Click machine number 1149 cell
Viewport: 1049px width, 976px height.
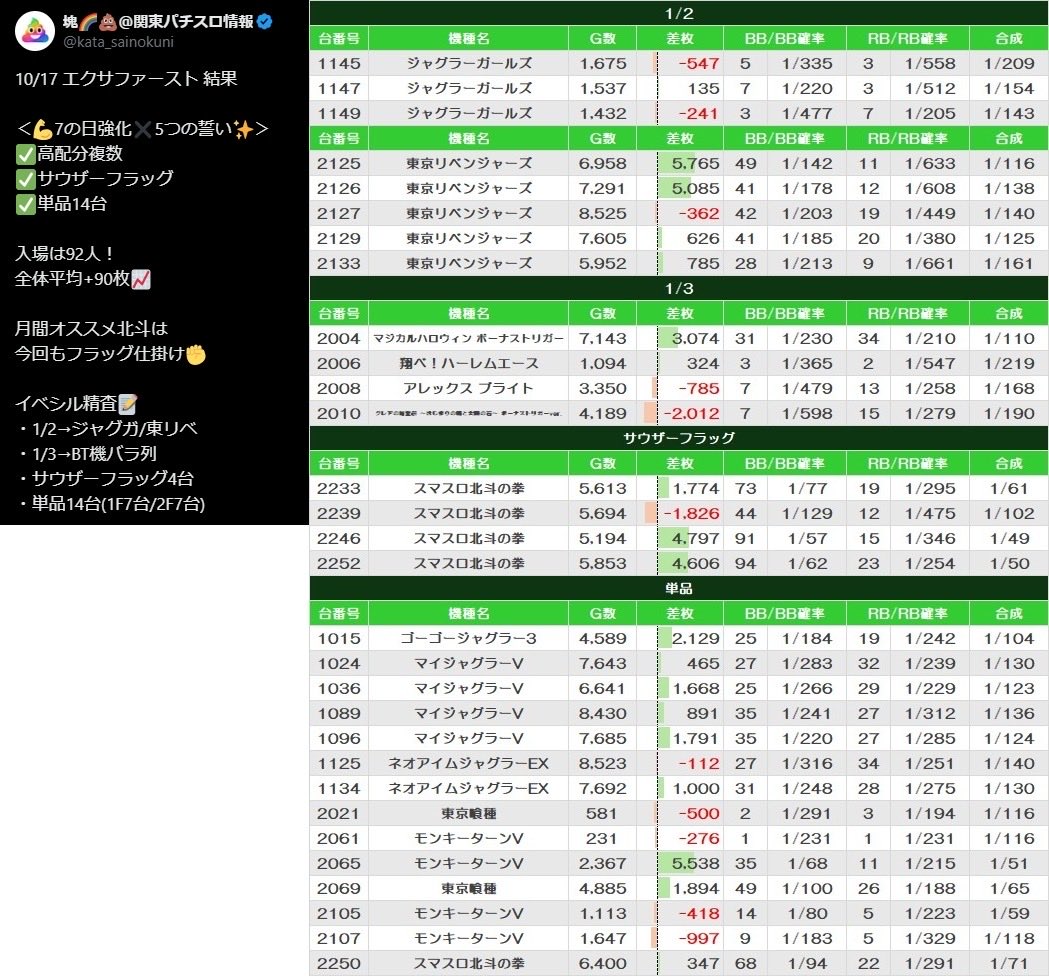(339, 113)
